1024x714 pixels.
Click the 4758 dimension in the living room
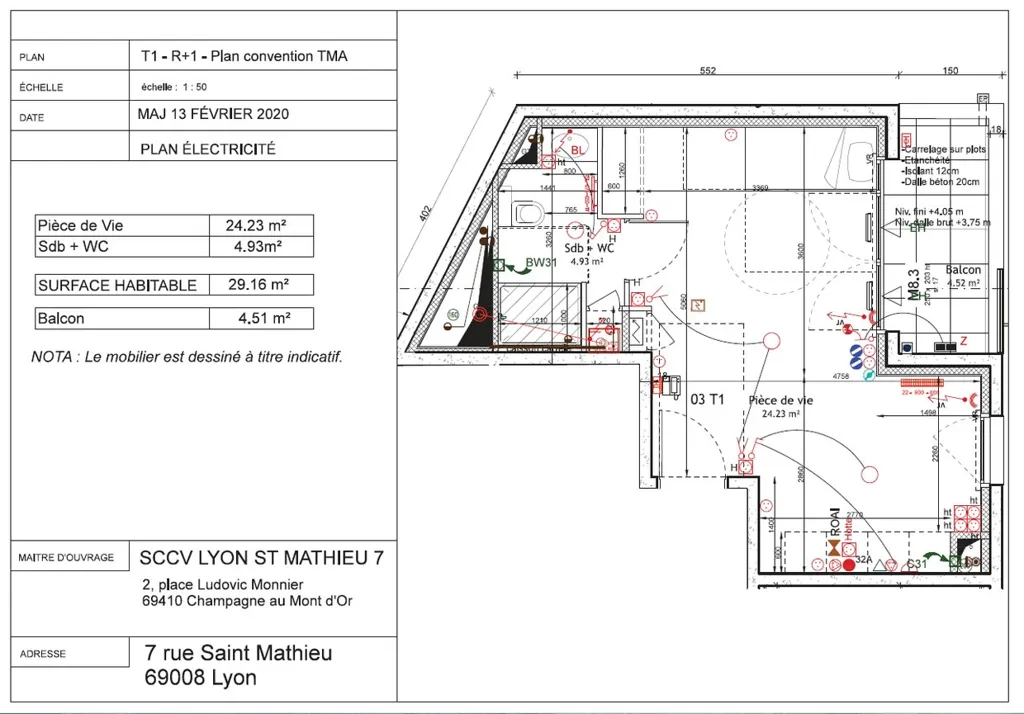[x=840, y=376]
